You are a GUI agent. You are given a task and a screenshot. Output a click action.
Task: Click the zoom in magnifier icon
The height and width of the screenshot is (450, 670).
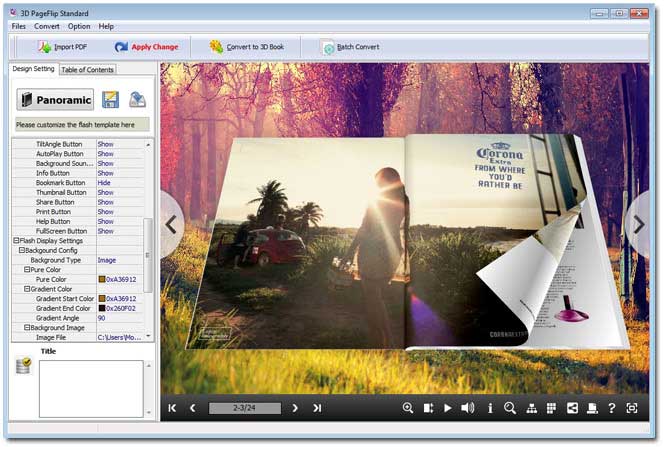[408, 408]
